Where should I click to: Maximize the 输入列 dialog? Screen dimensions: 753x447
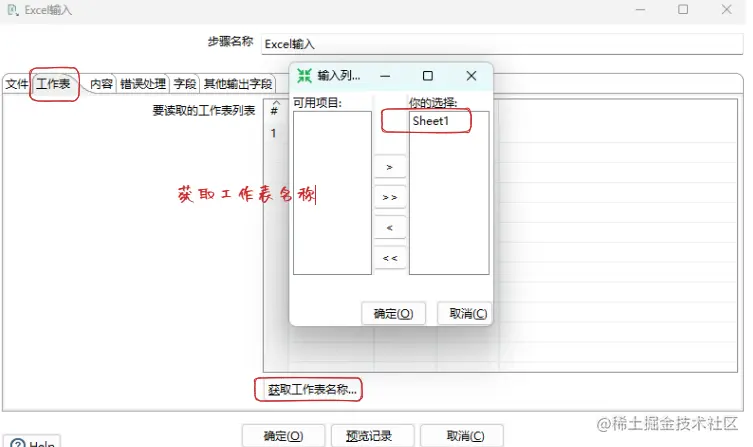pyautogui.click(x=427, y=76)
